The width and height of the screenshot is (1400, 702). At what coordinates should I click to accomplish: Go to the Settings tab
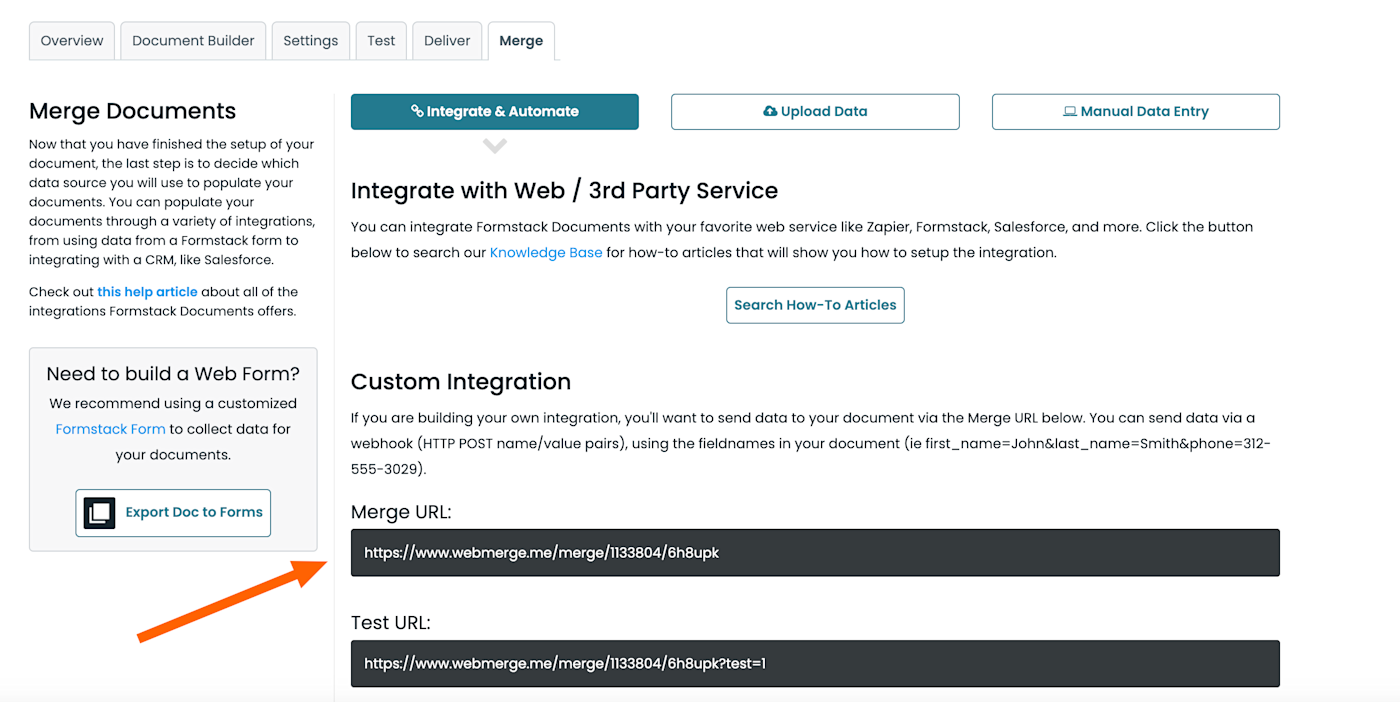click(310, 41)
